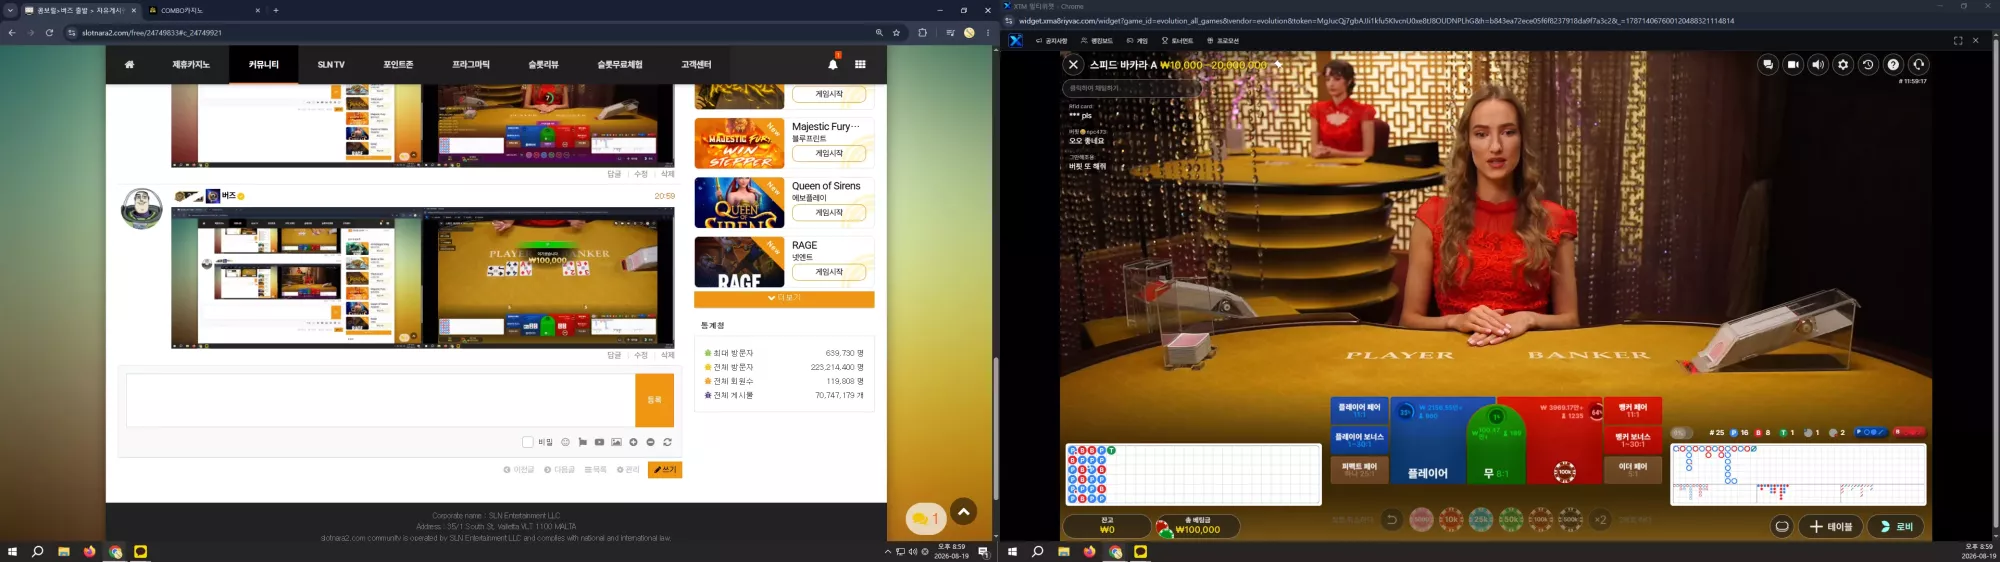2000x562 pixels.
Task: Click the headset support icon in the game
Action: pos(1918,64)
